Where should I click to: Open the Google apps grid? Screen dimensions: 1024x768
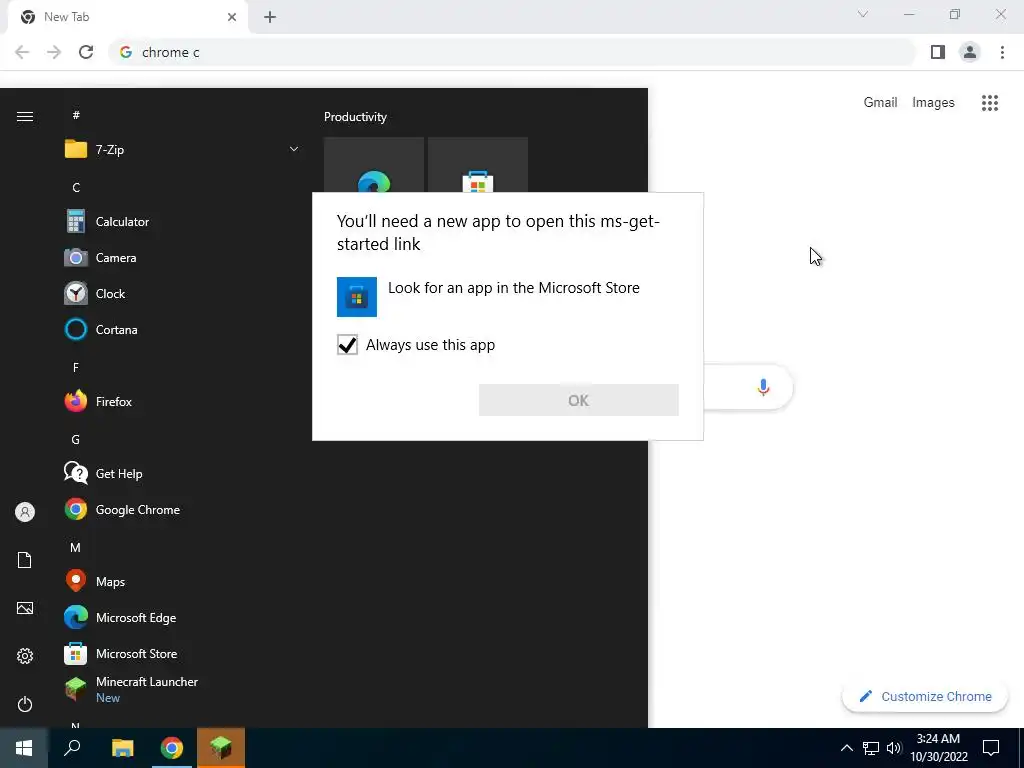990,103
